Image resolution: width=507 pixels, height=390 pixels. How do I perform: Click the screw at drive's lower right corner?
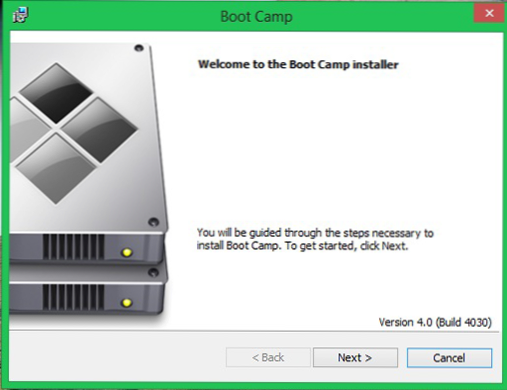coord(153,222)
